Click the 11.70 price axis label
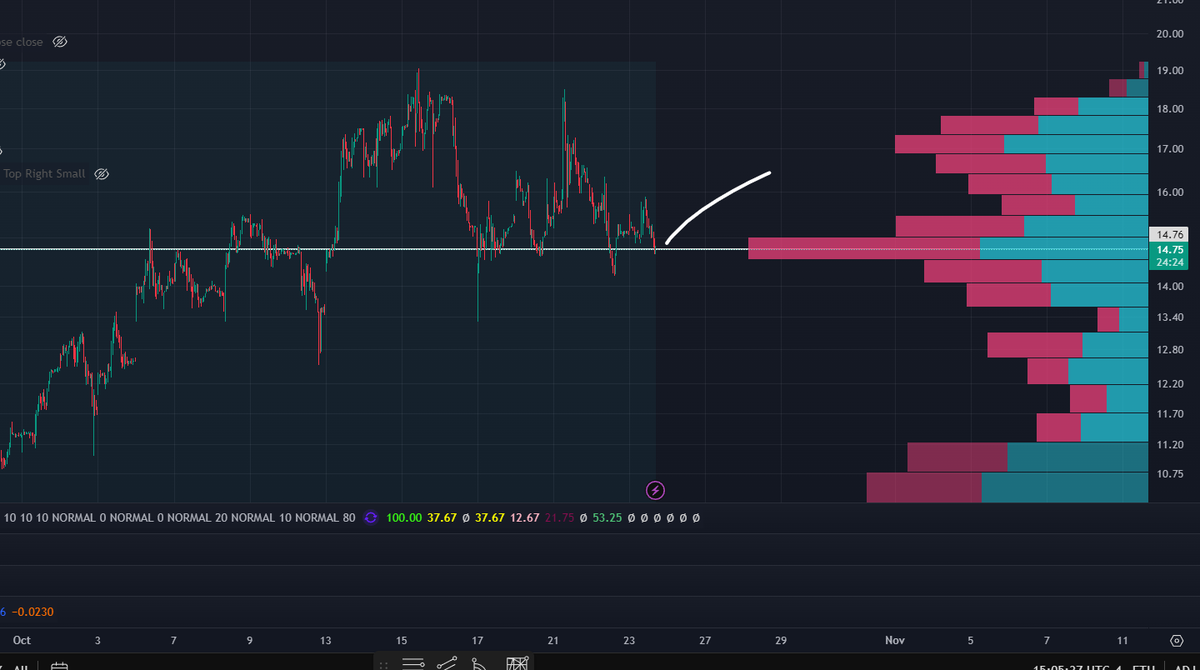This screenshot has height=670, width=1200. tap(1170, 414)
